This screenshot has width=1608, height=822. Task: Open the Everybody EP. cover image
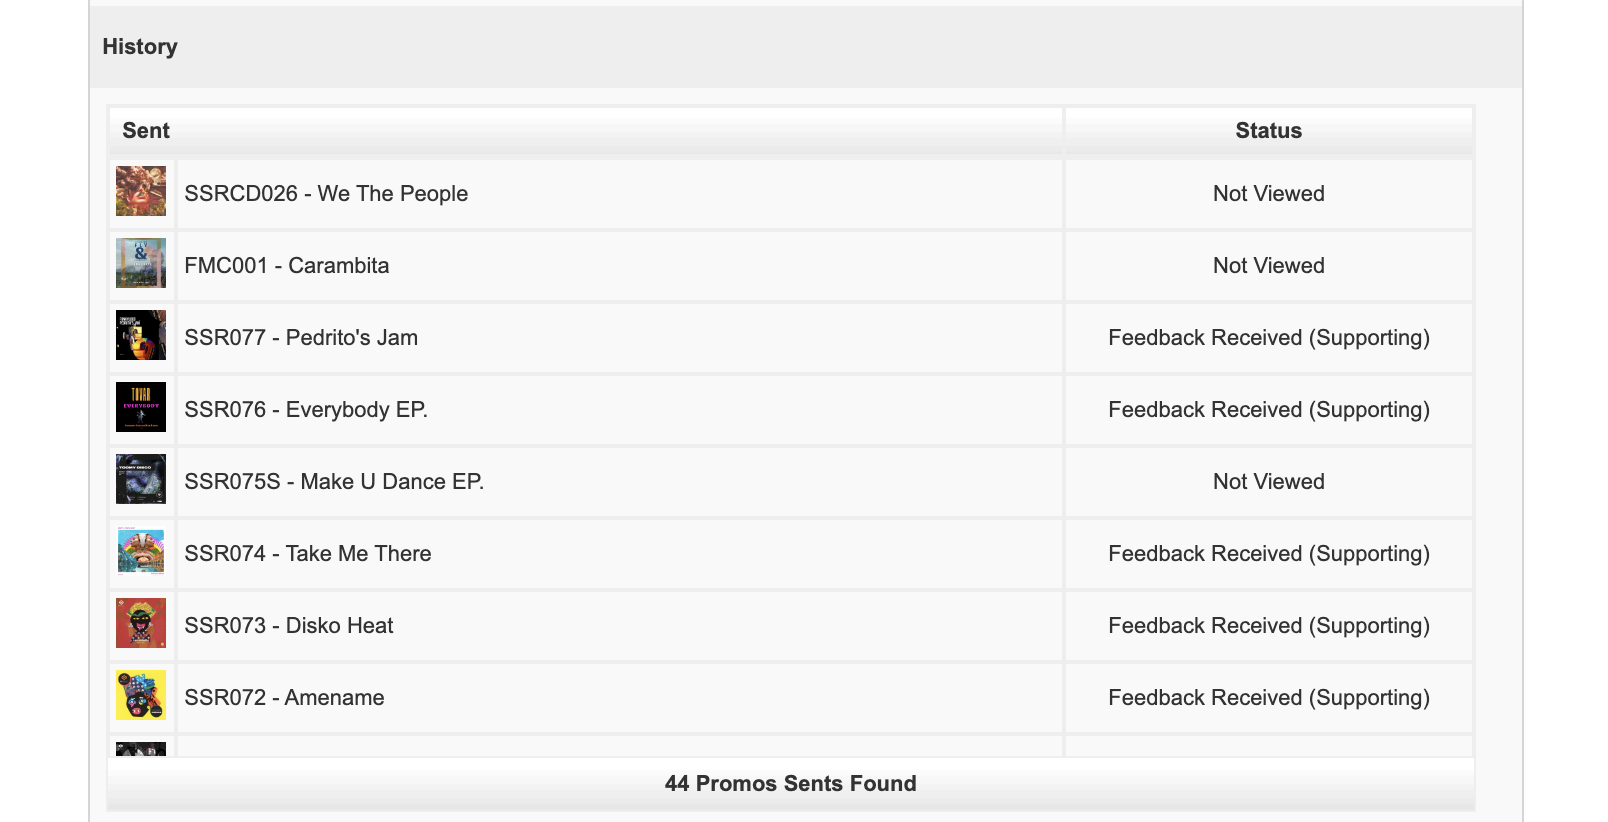[141, 407]
